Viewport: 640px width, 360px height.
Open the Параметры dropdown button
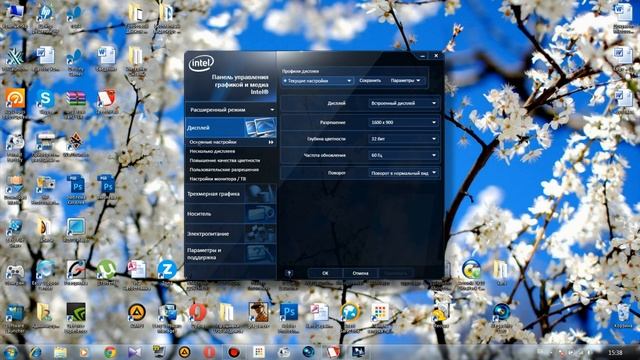point(405,81)
